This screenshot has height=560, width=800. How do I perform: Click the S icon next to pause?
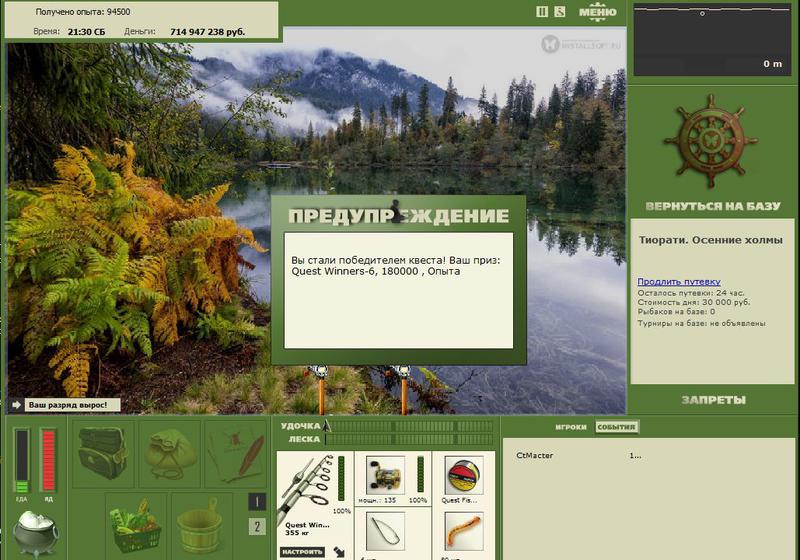560,11
